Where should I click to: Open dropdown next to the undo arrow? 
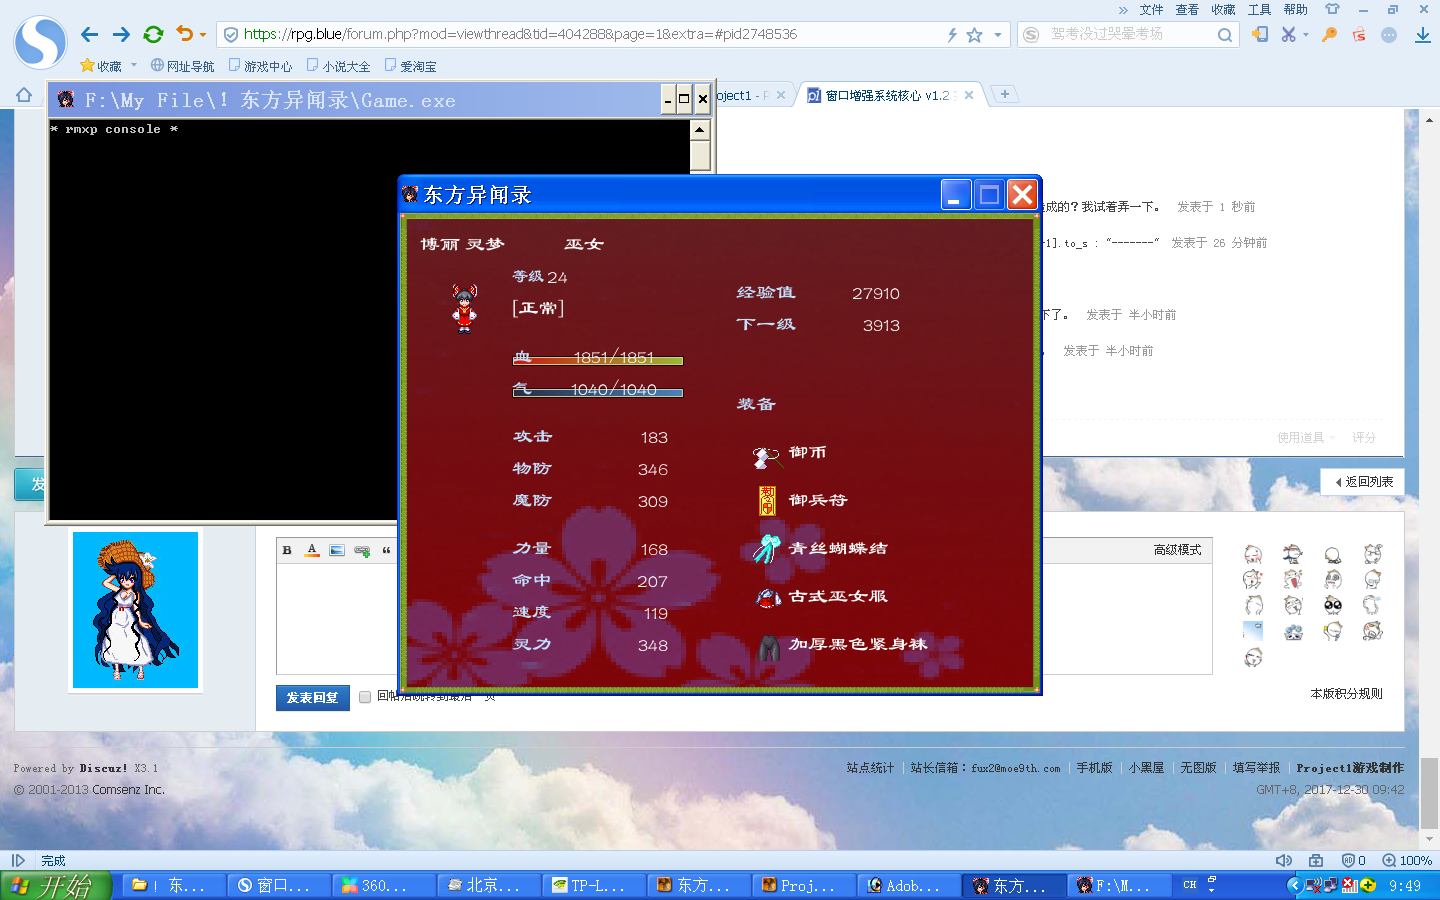click(x=203, y=35)
